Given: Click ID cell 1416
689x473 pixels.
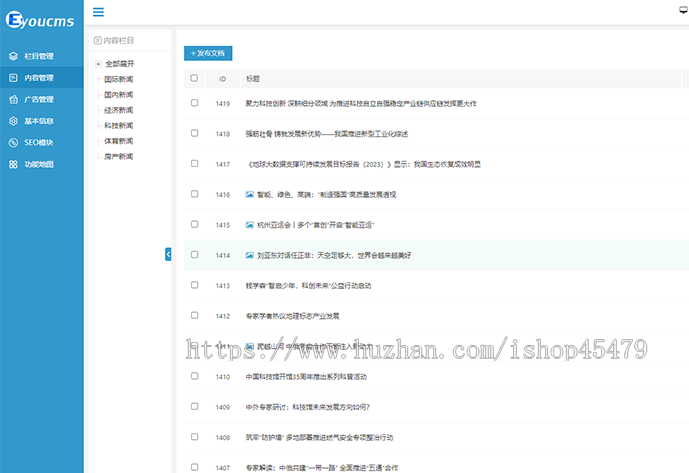Looking at the screenshot, I should 223,194.
